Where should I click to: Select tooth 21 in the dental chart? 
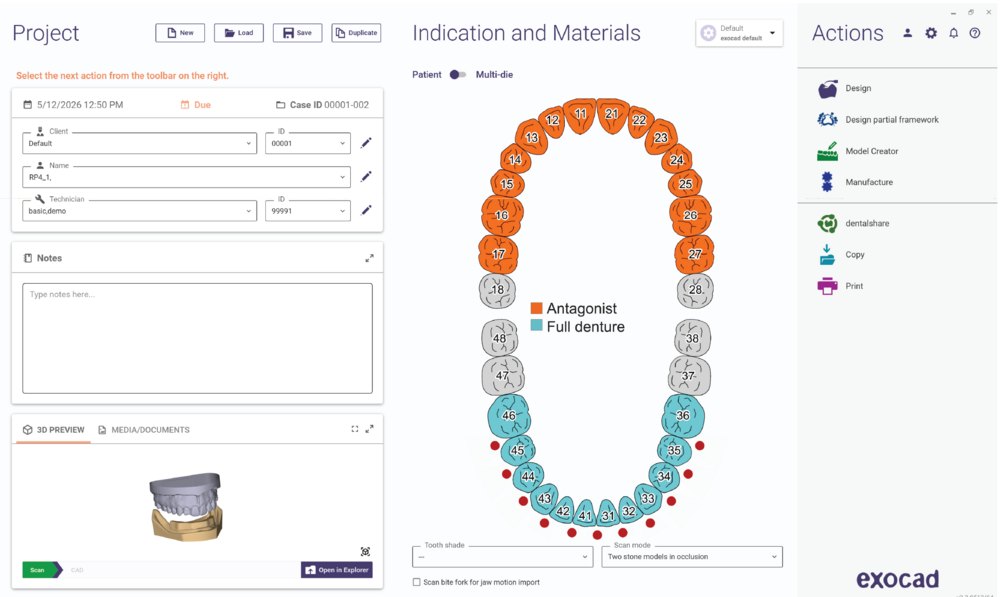pyautogui.click(x=612, y=115)
